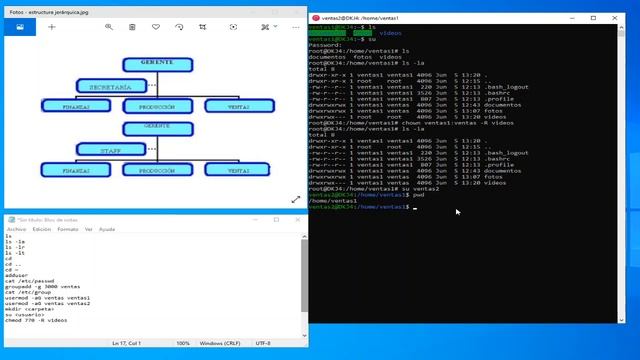Click the Notepad scroll down arrow
Image resolution: width=640 pixels, height=360 pixels.
click(304, 336)
